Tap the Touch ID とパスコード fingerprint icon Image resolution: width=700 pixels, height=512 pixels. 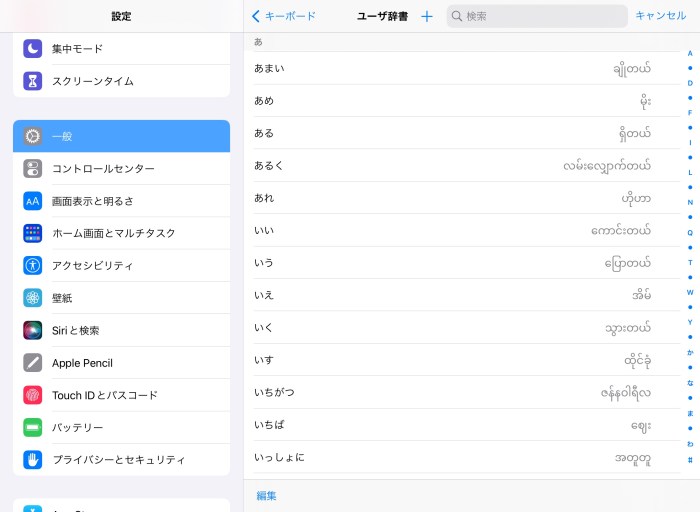33,395
